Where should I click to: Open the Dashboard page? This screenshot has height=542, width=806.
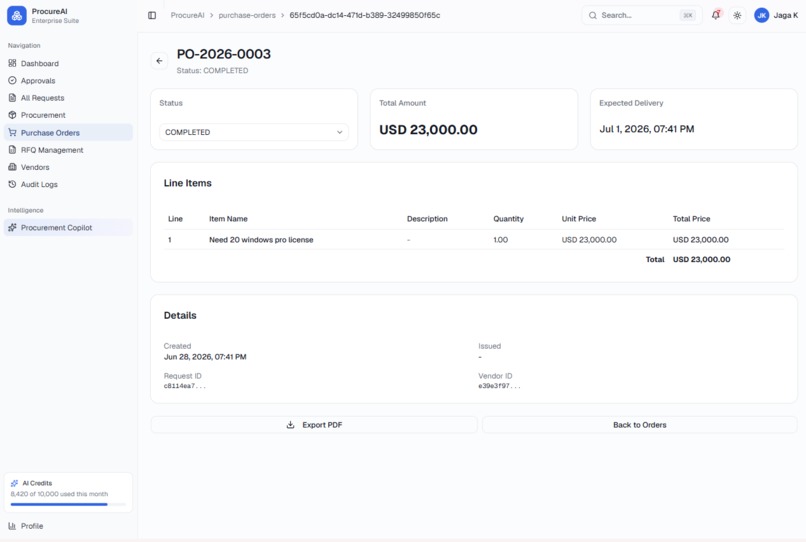[x=68, y=63]
